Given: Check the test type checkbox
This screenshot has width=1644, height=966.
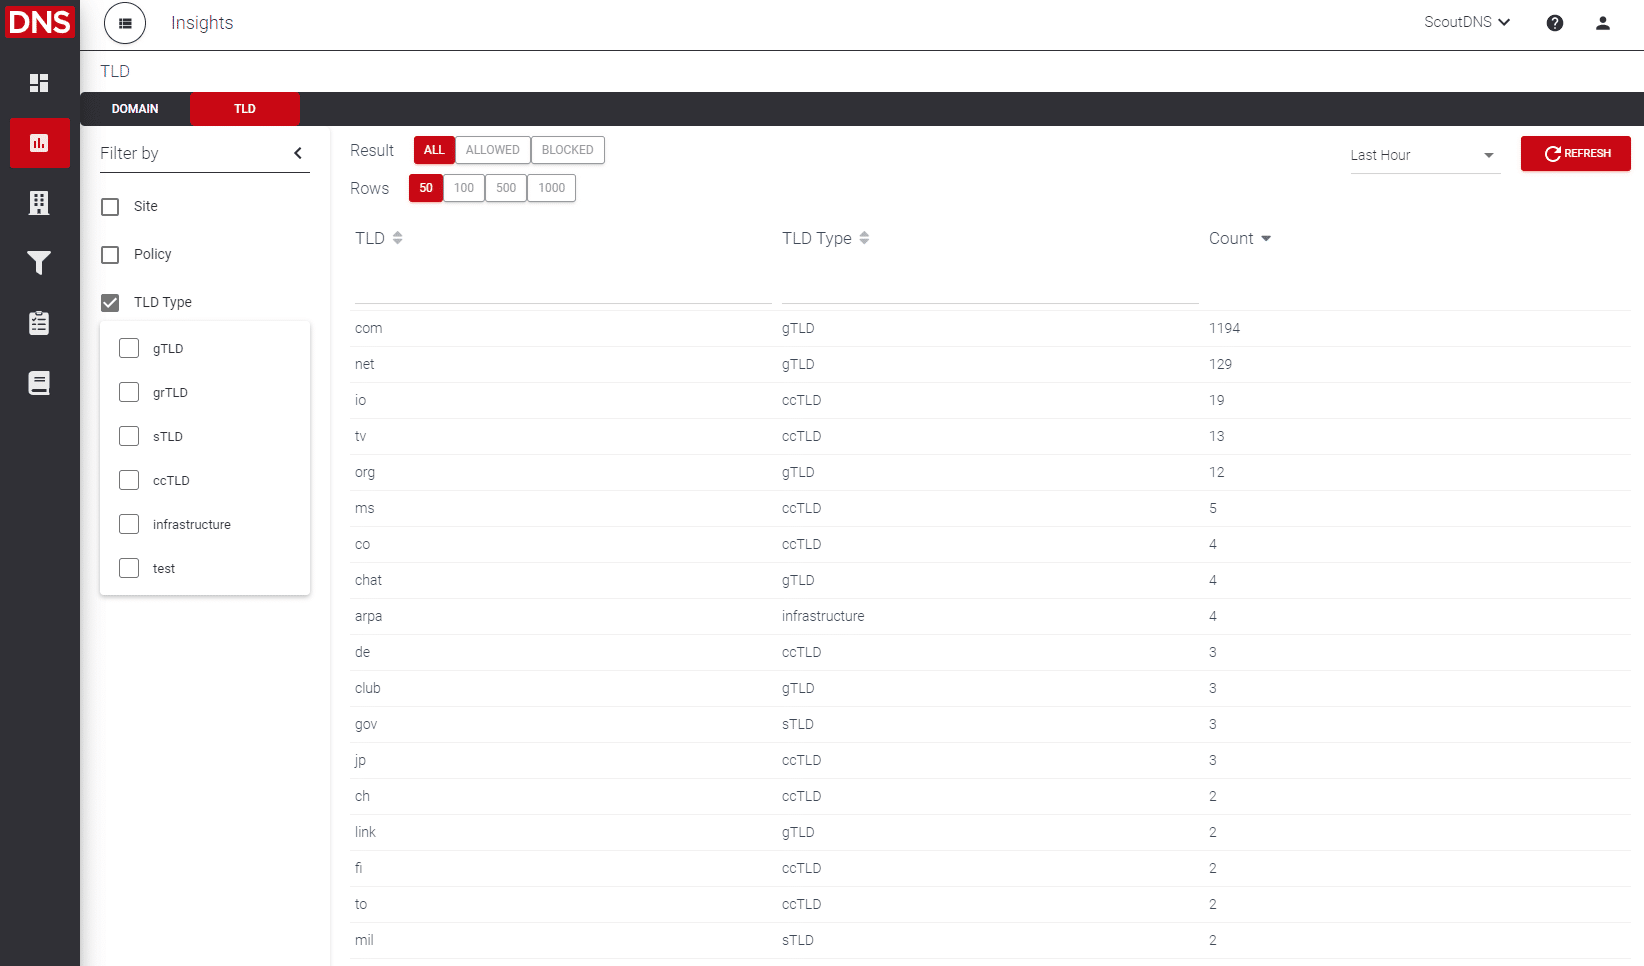Looking at the screenshot, I should coord(129,568).
